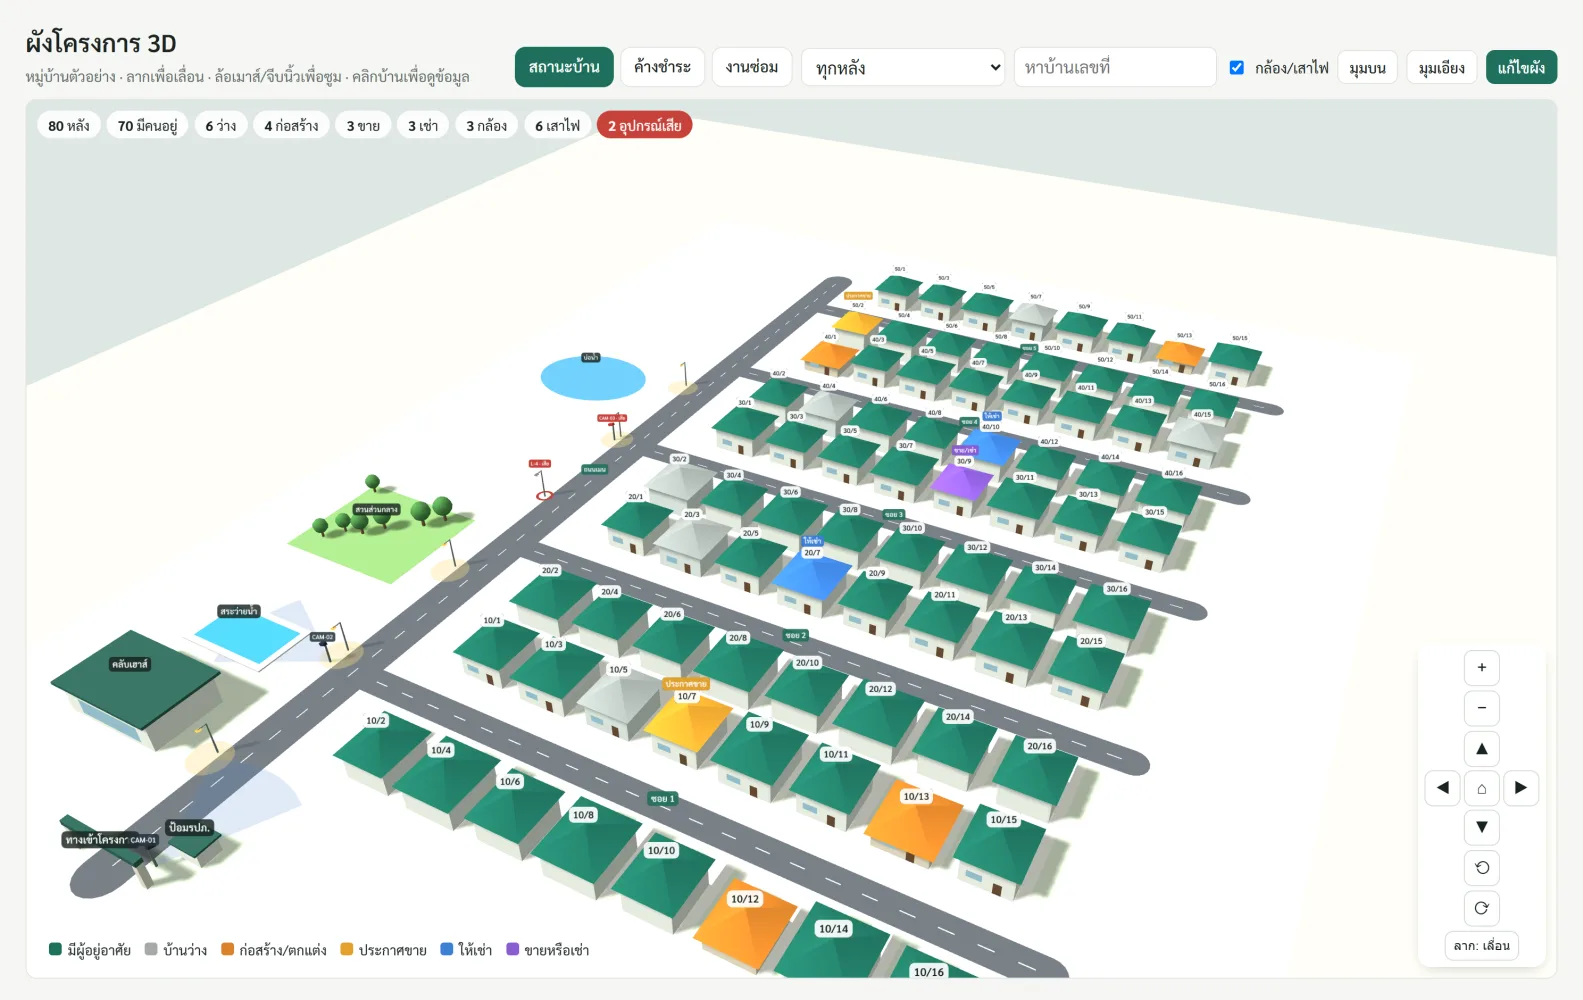Click the 2 อุปกรณ์เสีย red badge
Viewport: 1583px width, 1000px height.
pyautogui.click(x=644, y=126)
